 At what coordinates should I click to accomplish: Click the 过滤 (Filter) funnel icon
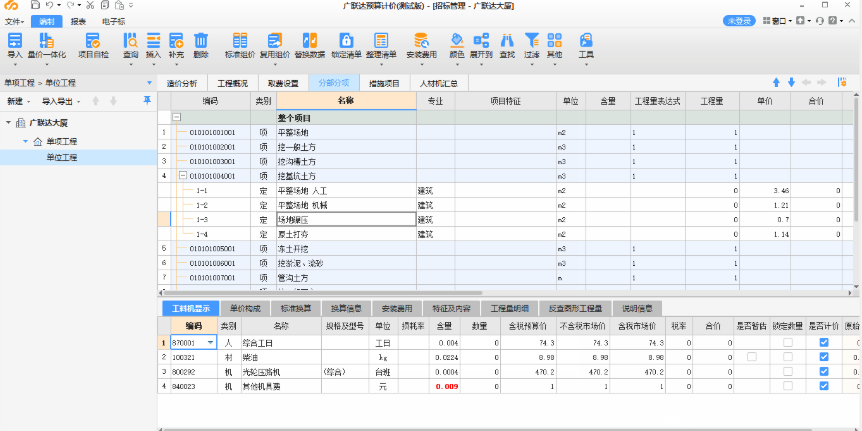coord(532,44)
